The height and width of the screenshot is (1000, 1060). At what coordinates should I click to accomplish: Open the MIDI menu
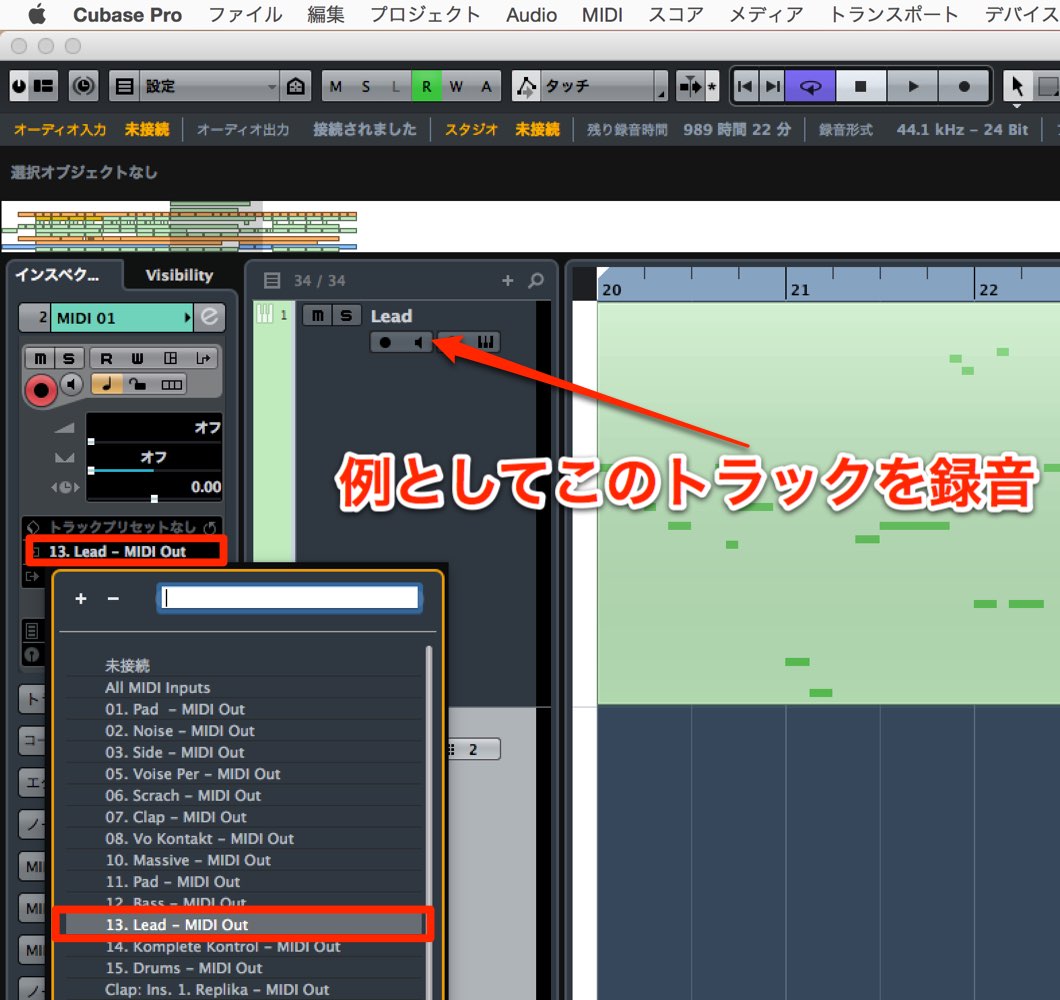coord(602,15)
